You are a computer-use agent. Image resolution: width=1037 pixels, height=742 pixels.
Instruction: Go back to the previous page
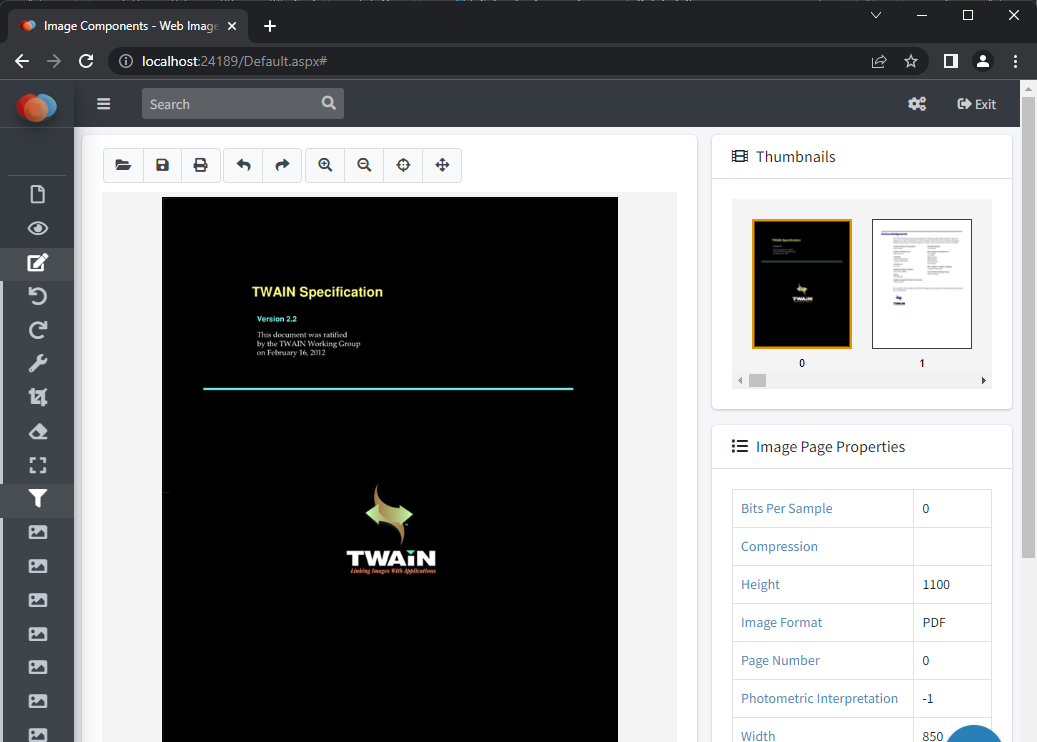22,62
